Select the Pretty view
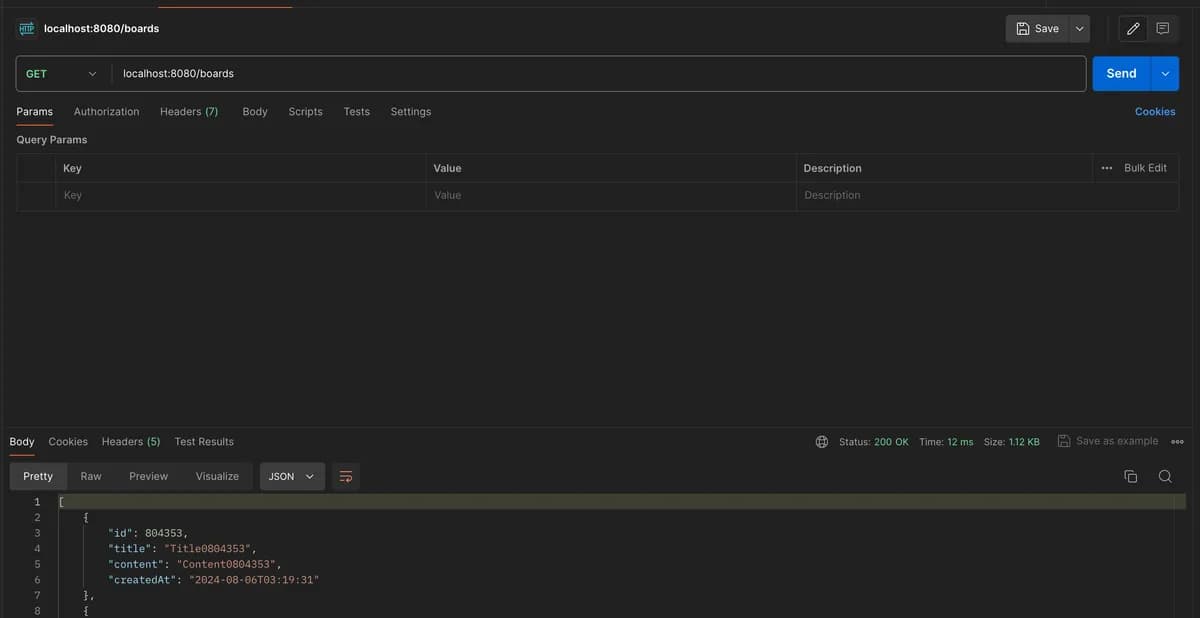 [x=38, y=476]
